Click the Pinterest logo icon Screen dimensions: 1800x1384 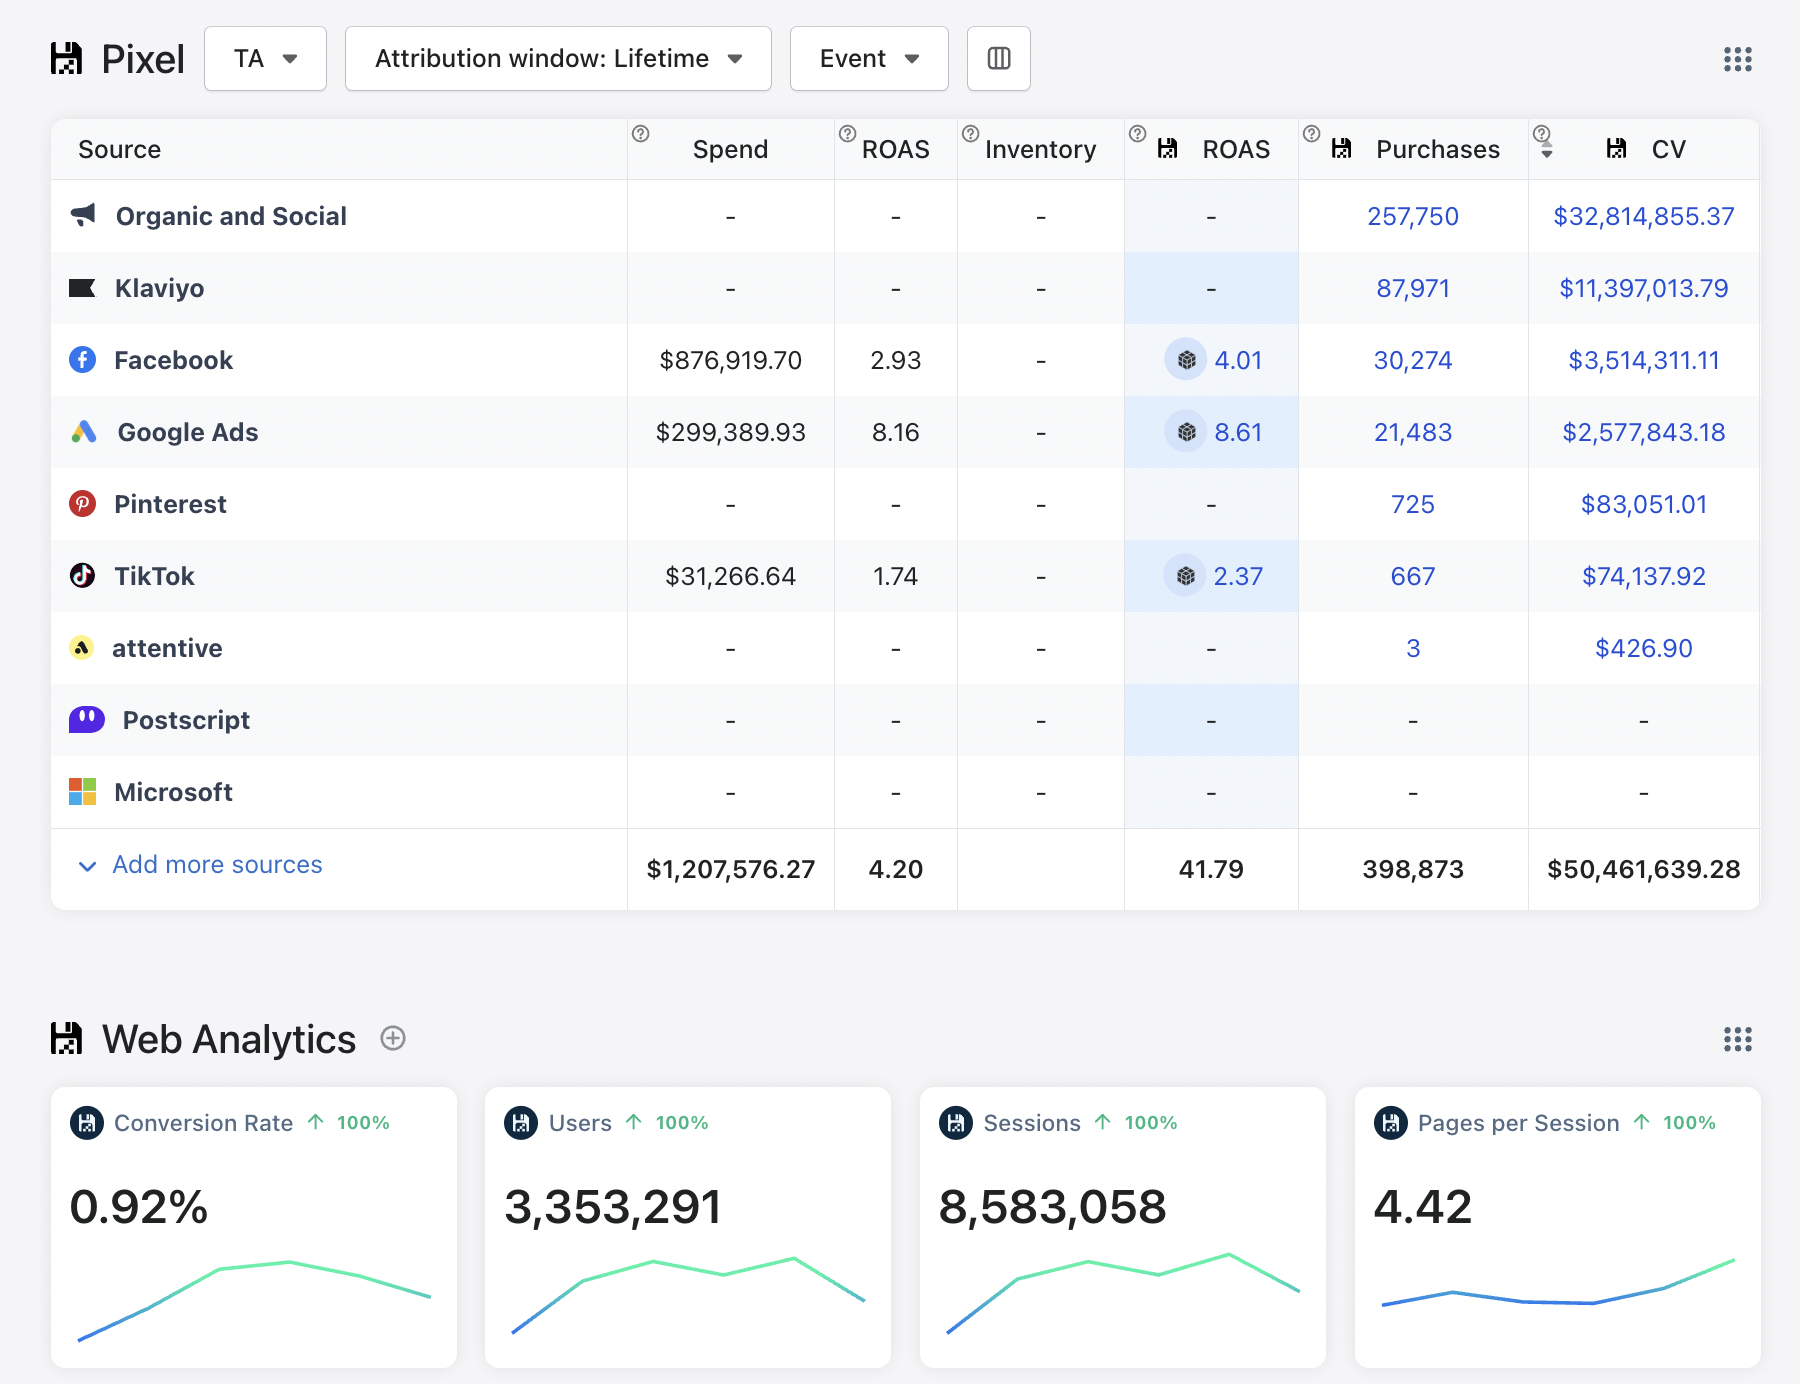pyautogui.click(x=82, y=504)
